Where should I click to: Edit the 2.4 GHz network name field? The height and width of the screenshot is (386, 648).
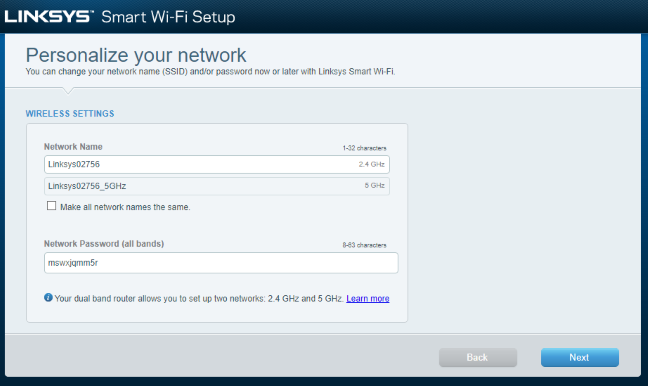point(217,164)
